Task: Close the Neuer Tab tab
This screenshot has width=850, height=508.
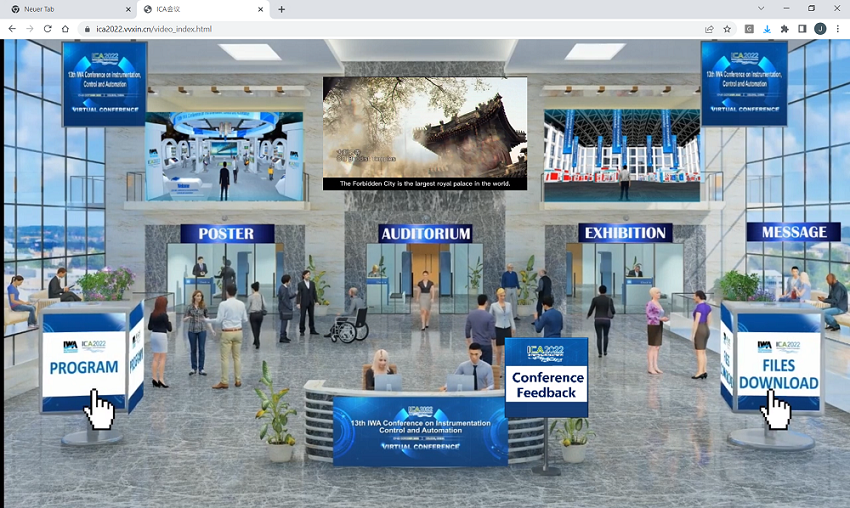Action: (128, 9)
